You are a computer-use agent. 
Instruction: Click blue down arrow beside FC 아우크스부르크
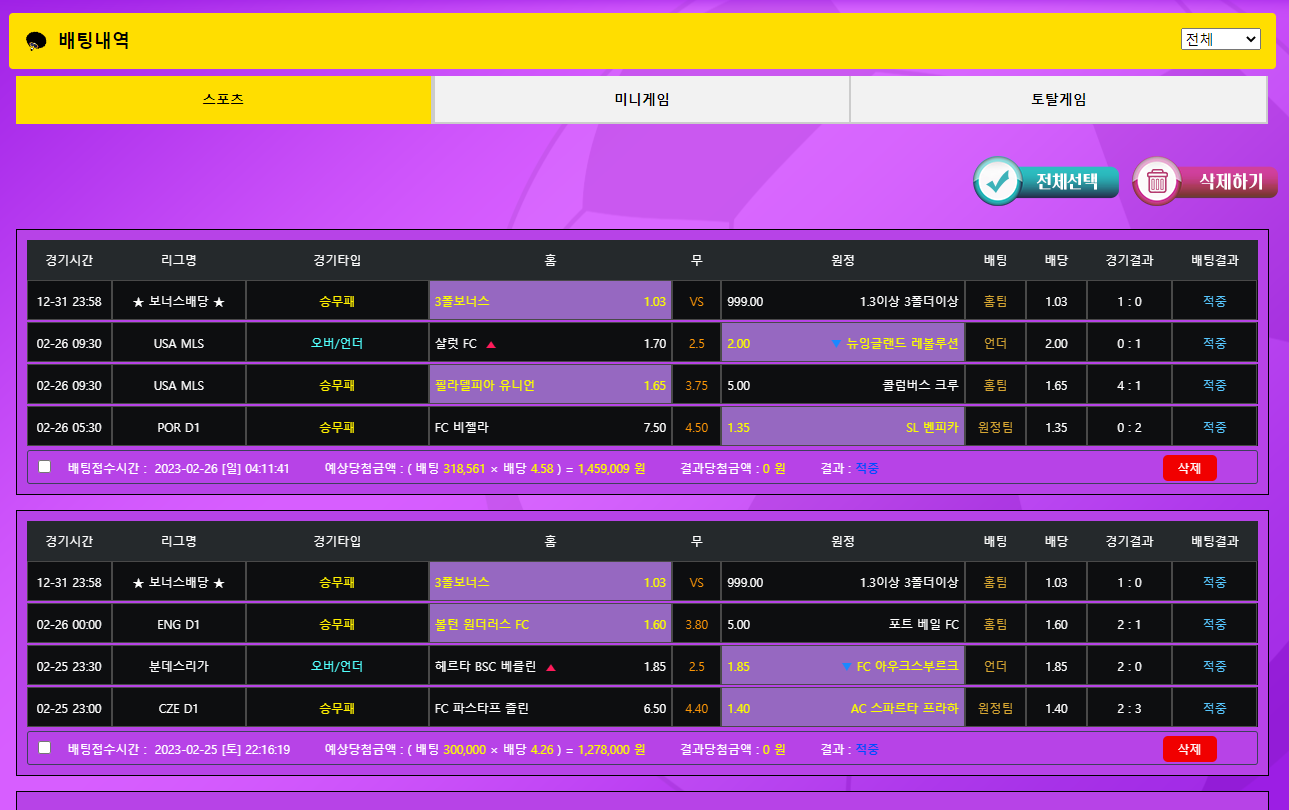pos(847,667)
